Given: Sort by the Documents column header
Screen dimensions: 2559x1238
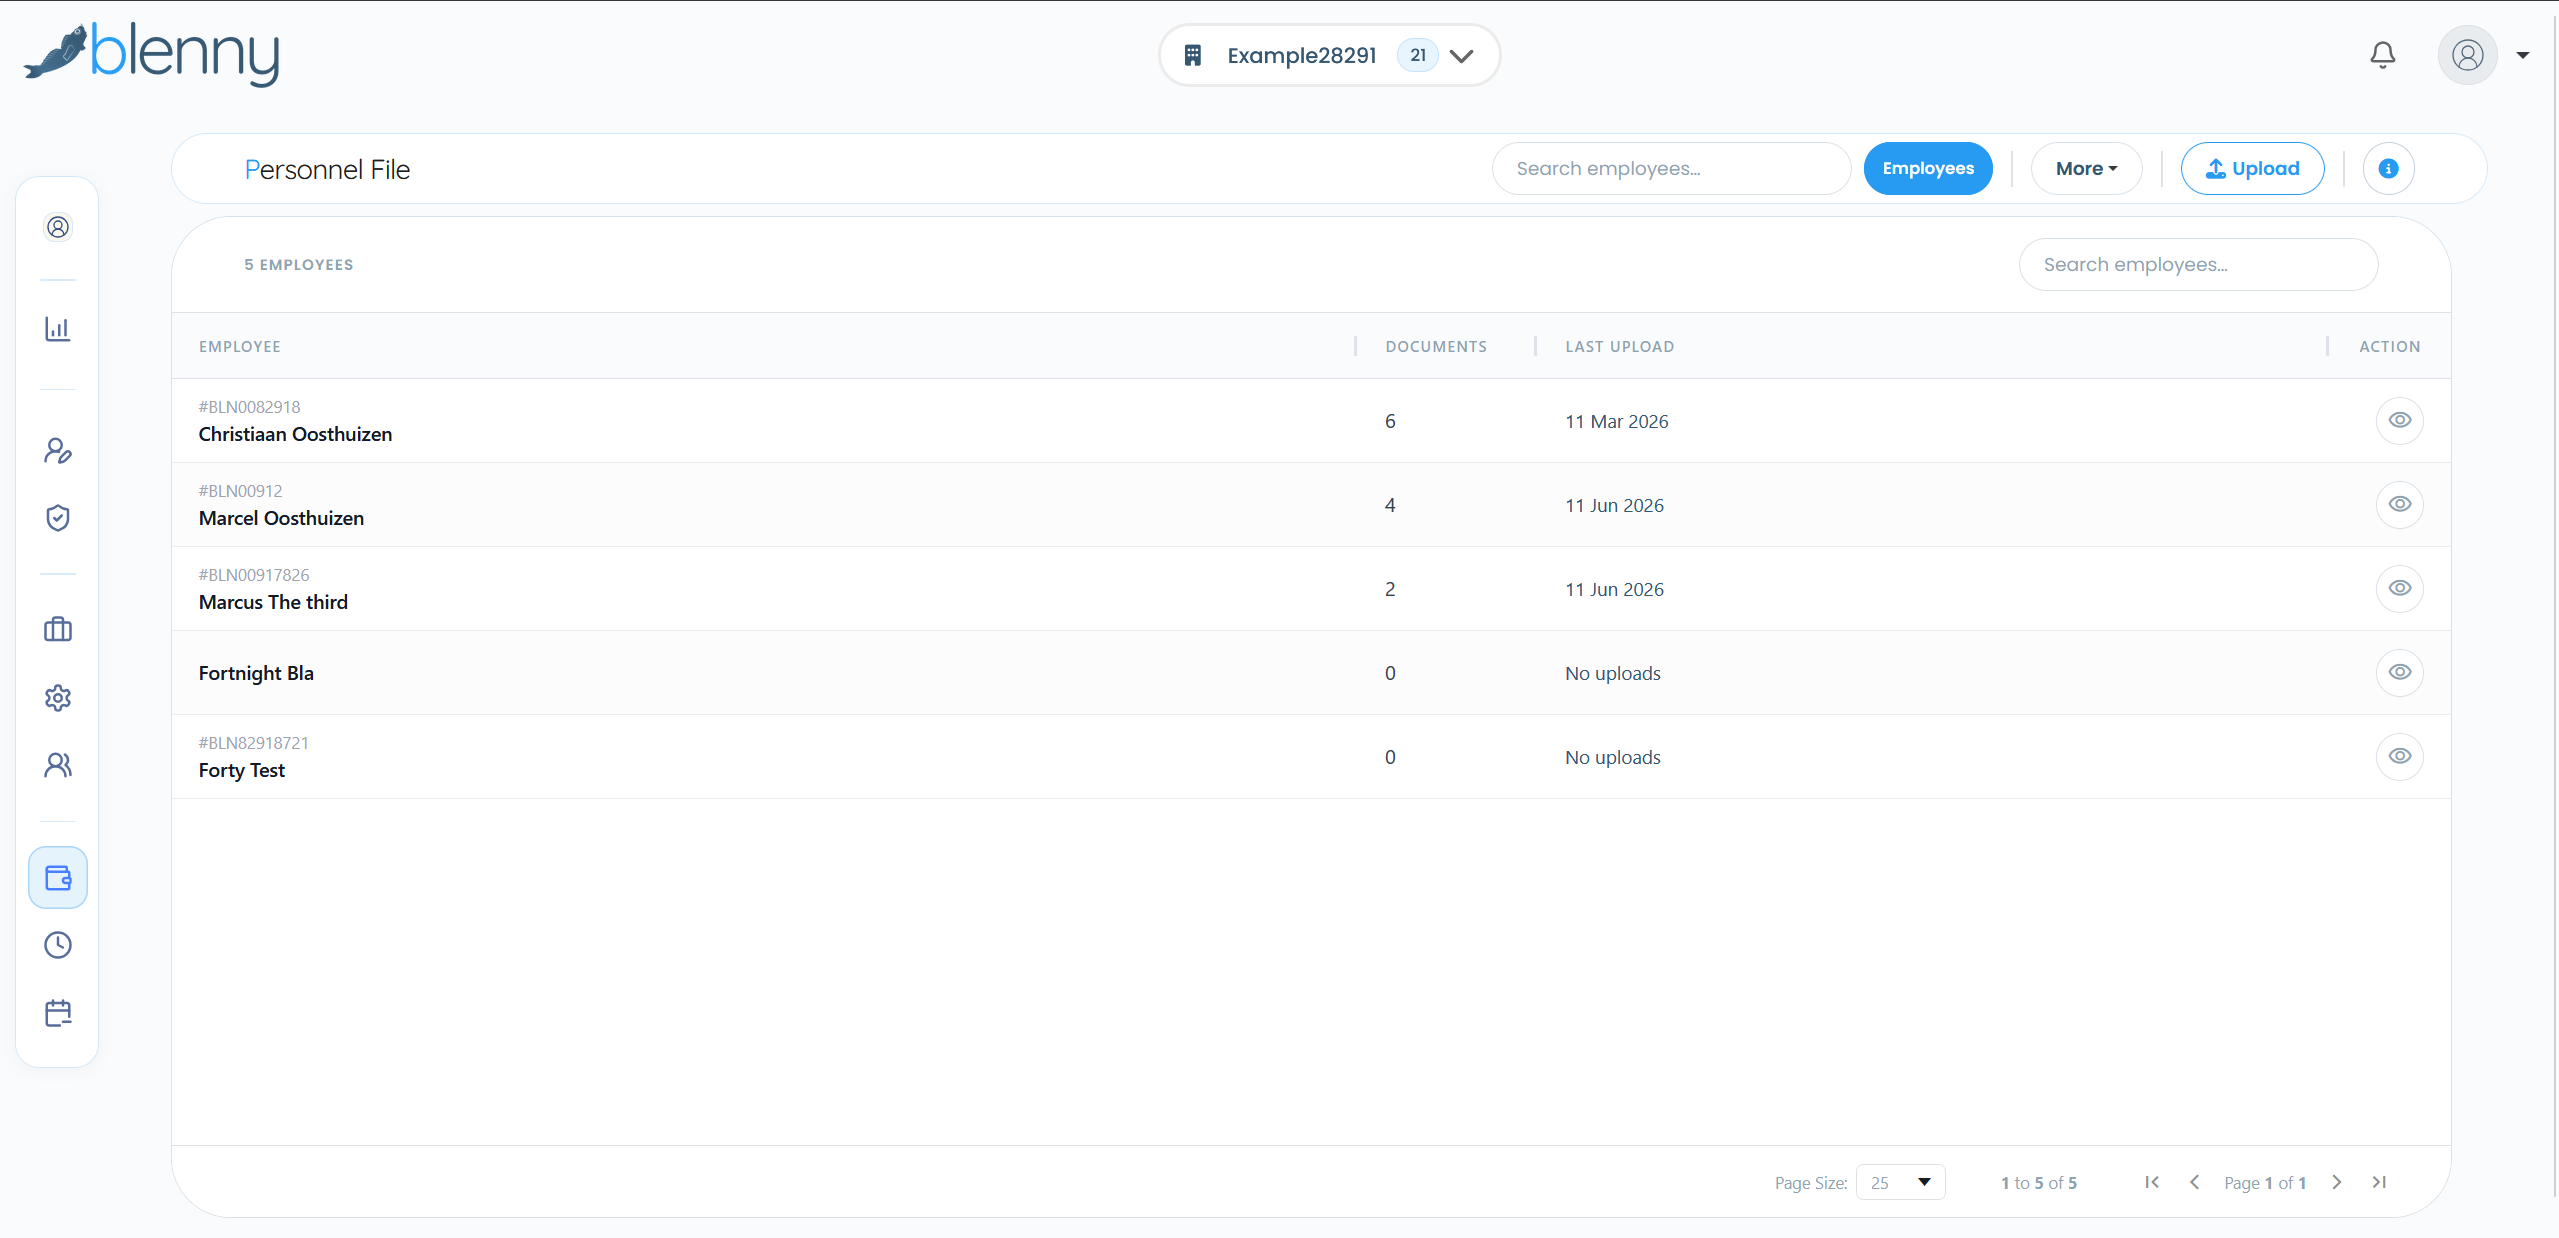Looking at the screenshot, I should click(1435, 346).
